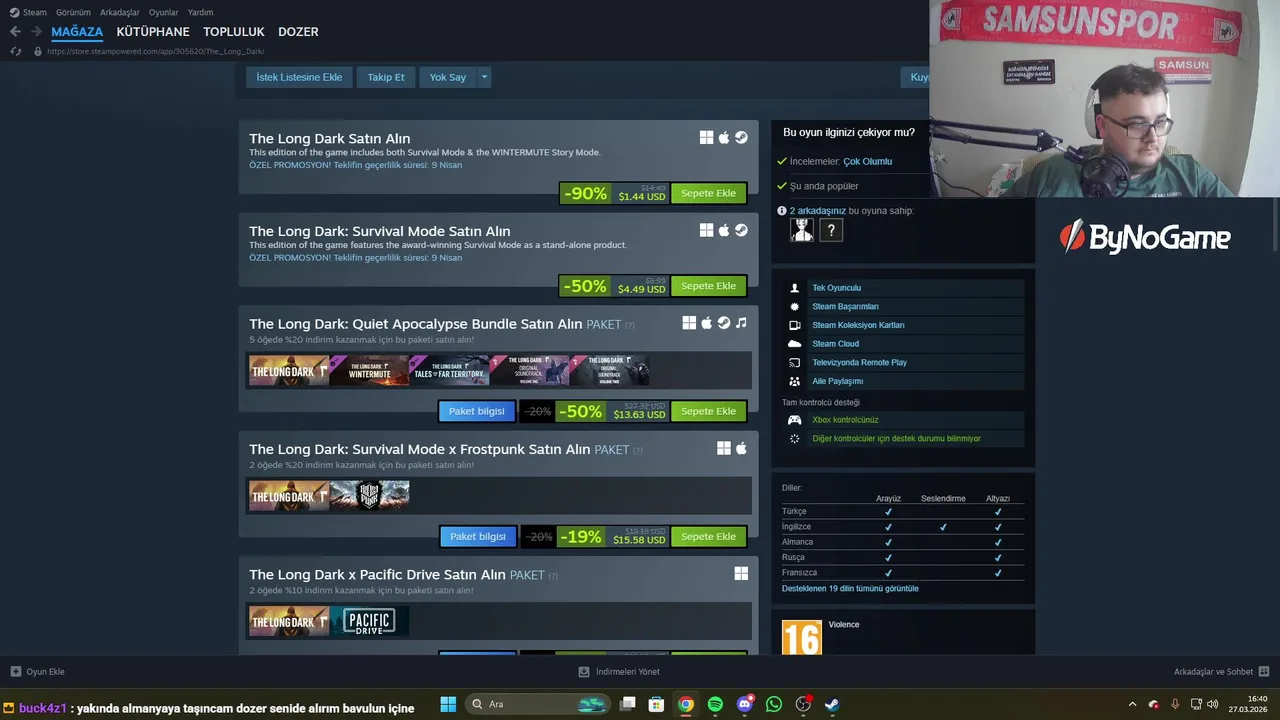Open Diğer kontrolcüler destek durumu link
The height and width of the screenshot is (720, 1280).
pos(896,438)
